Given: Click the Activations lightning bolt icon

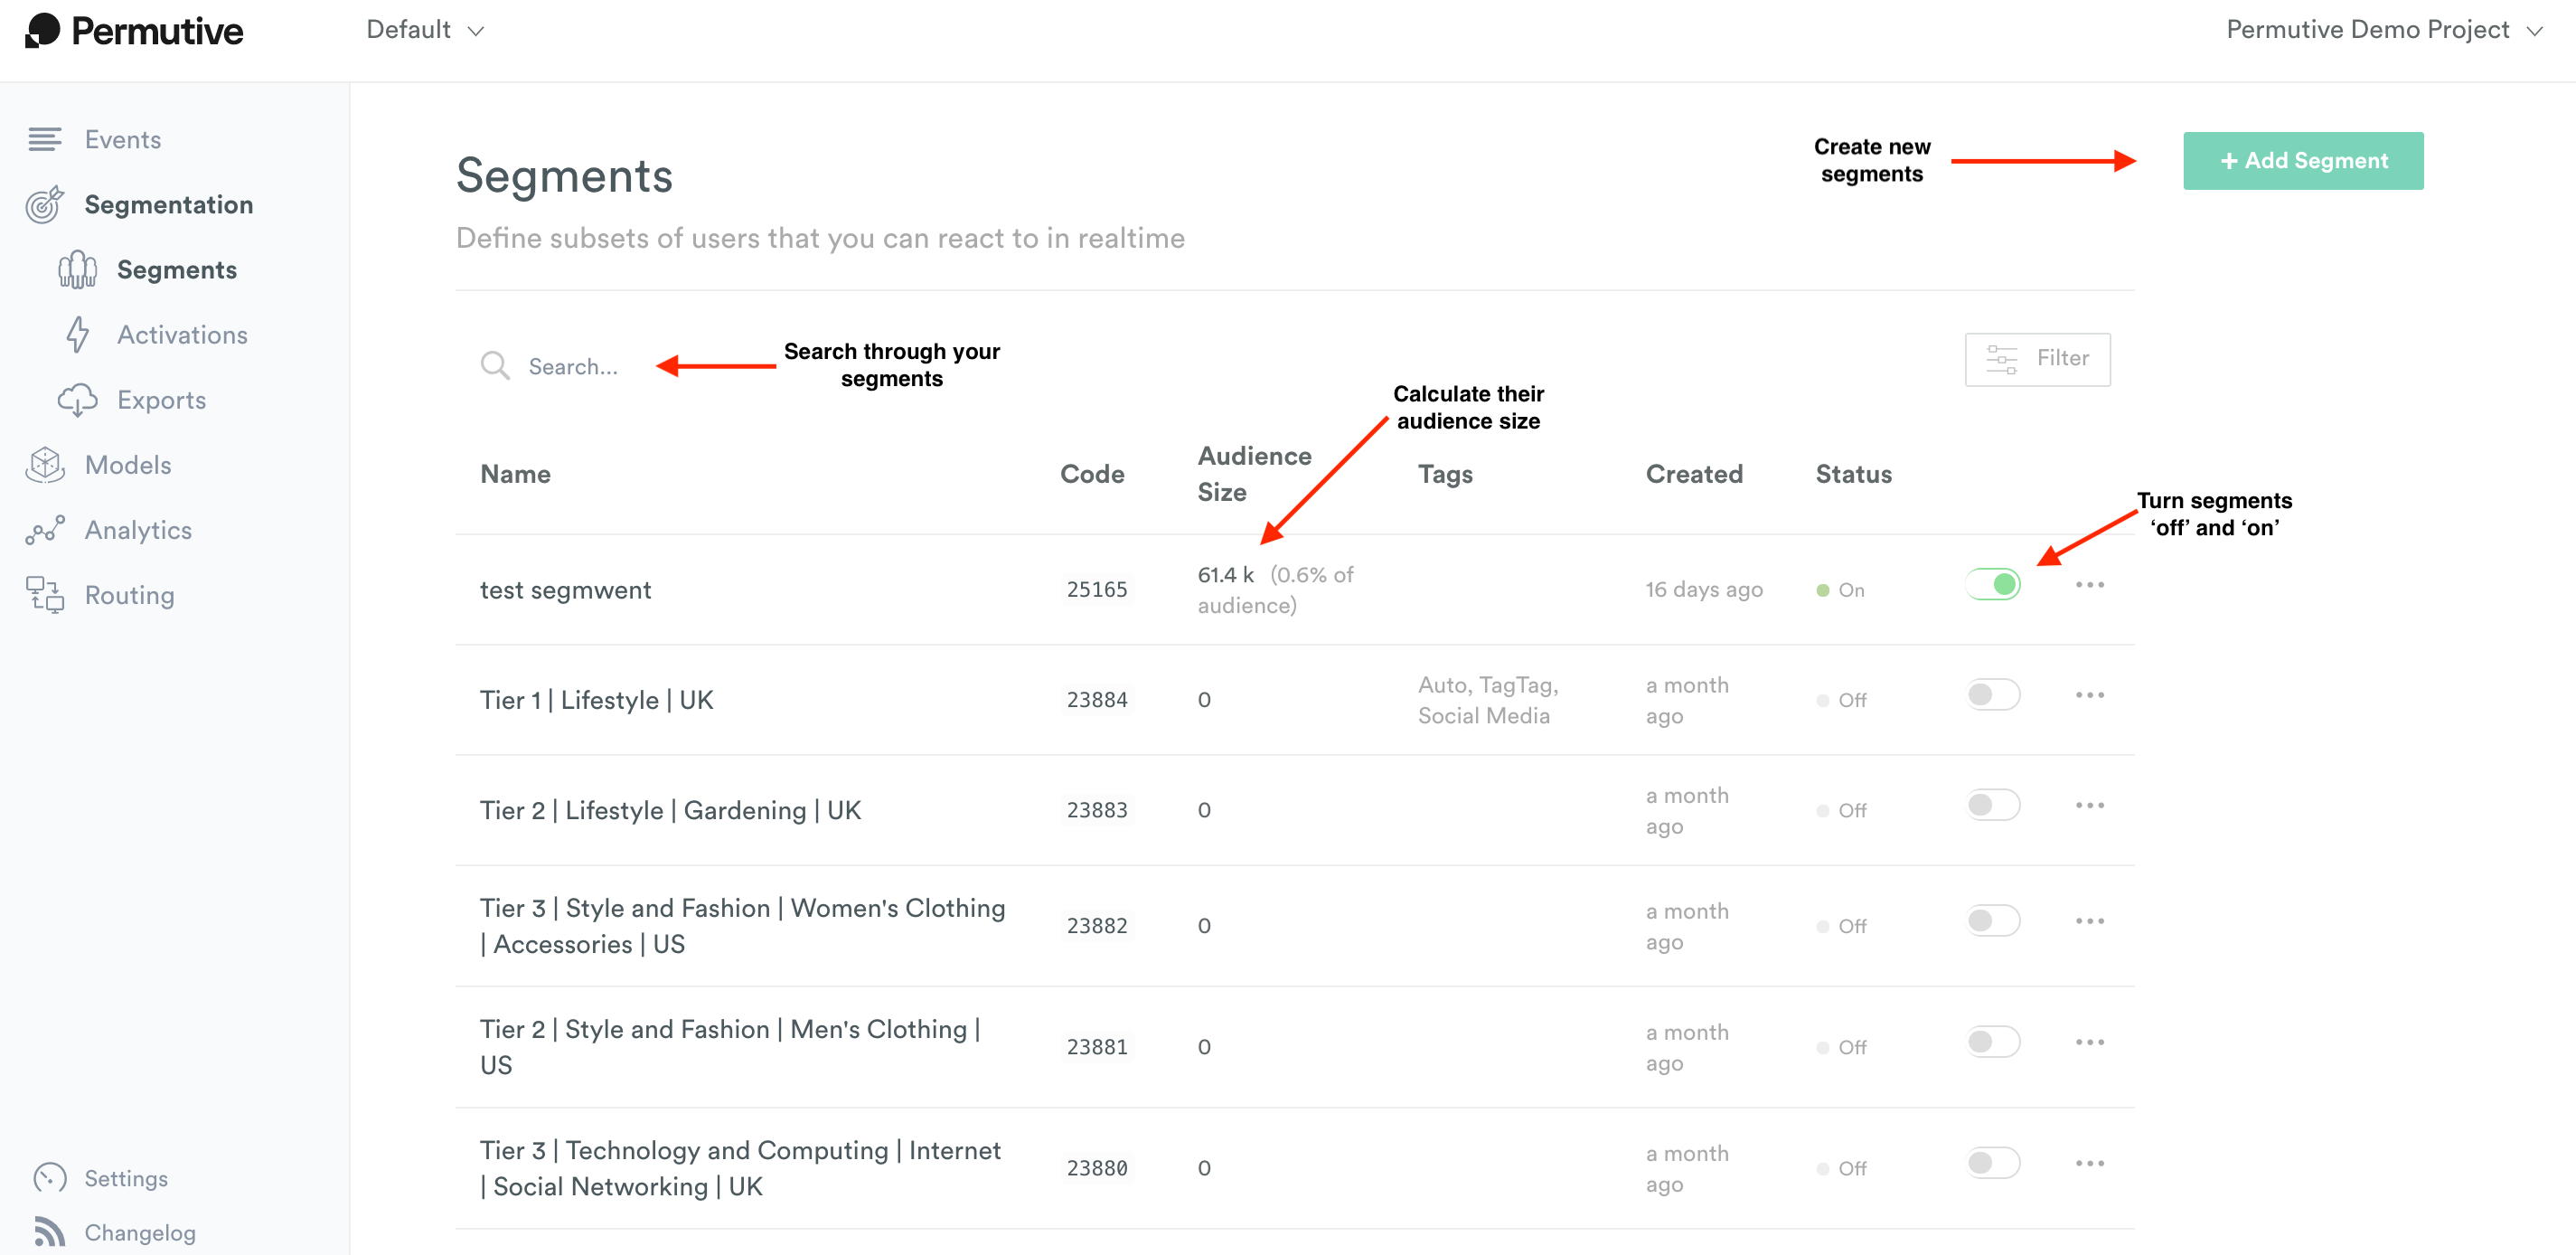Looking at the screenshot, I should pyautogui.click(x=77, y=335).
